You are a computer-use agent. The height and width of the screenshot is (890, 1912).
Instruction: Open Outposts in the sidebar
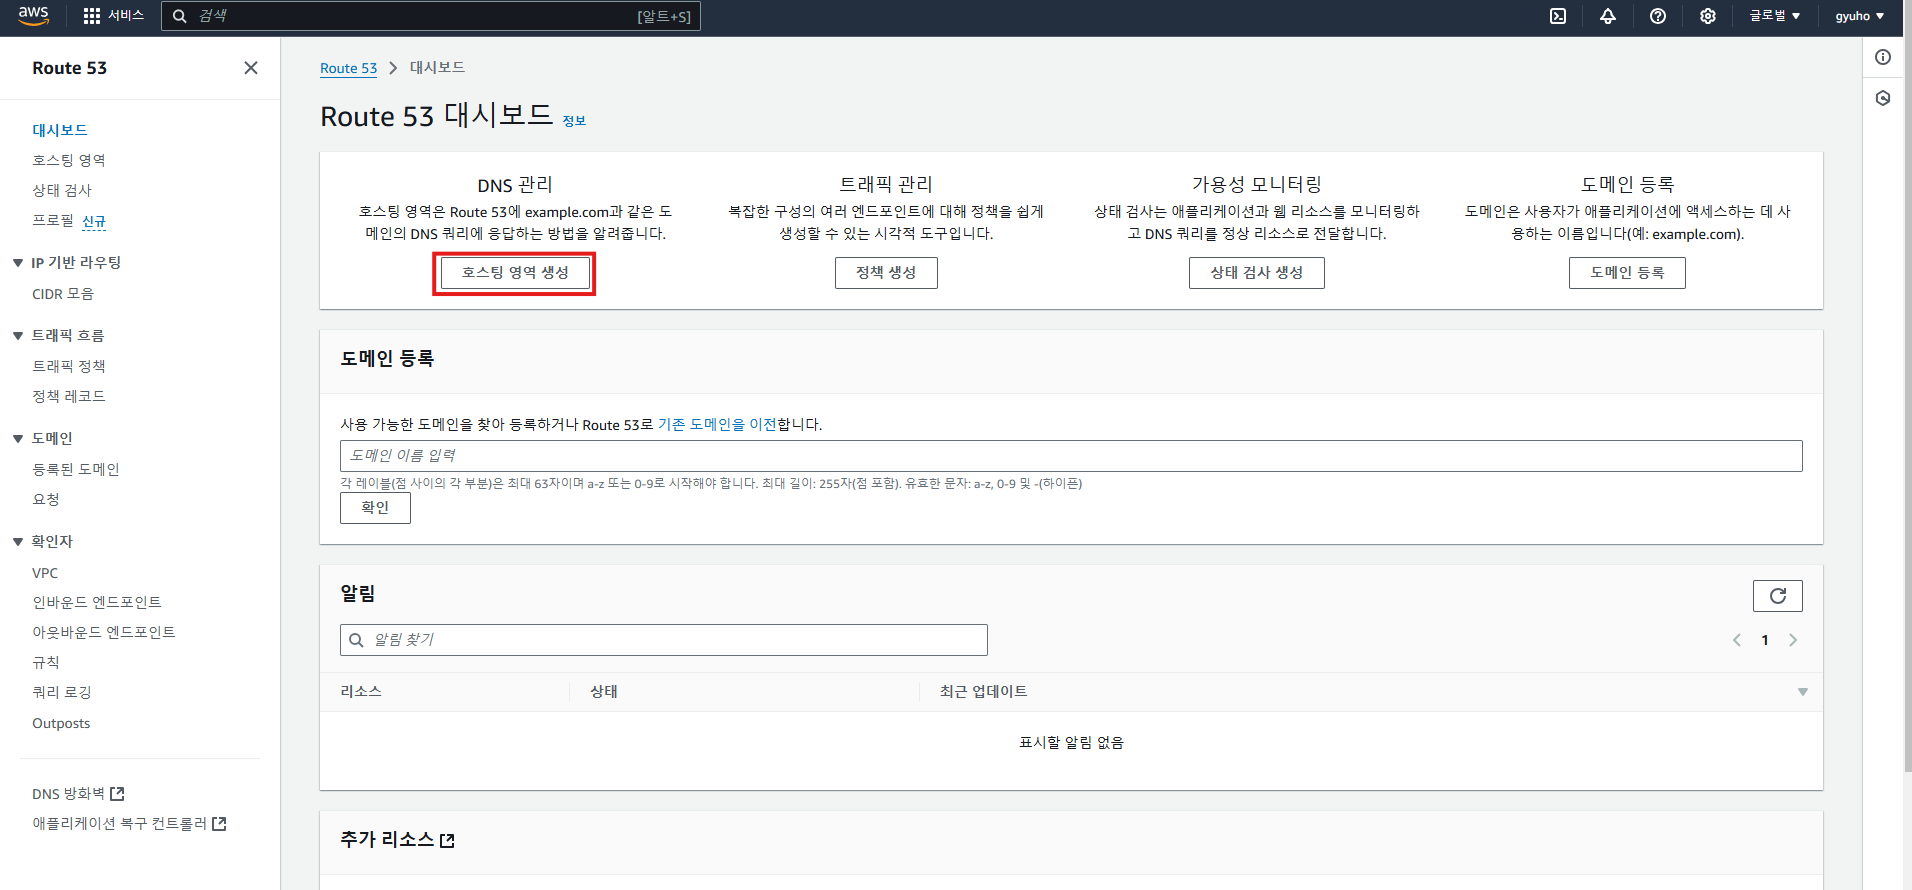coord(61,723)
